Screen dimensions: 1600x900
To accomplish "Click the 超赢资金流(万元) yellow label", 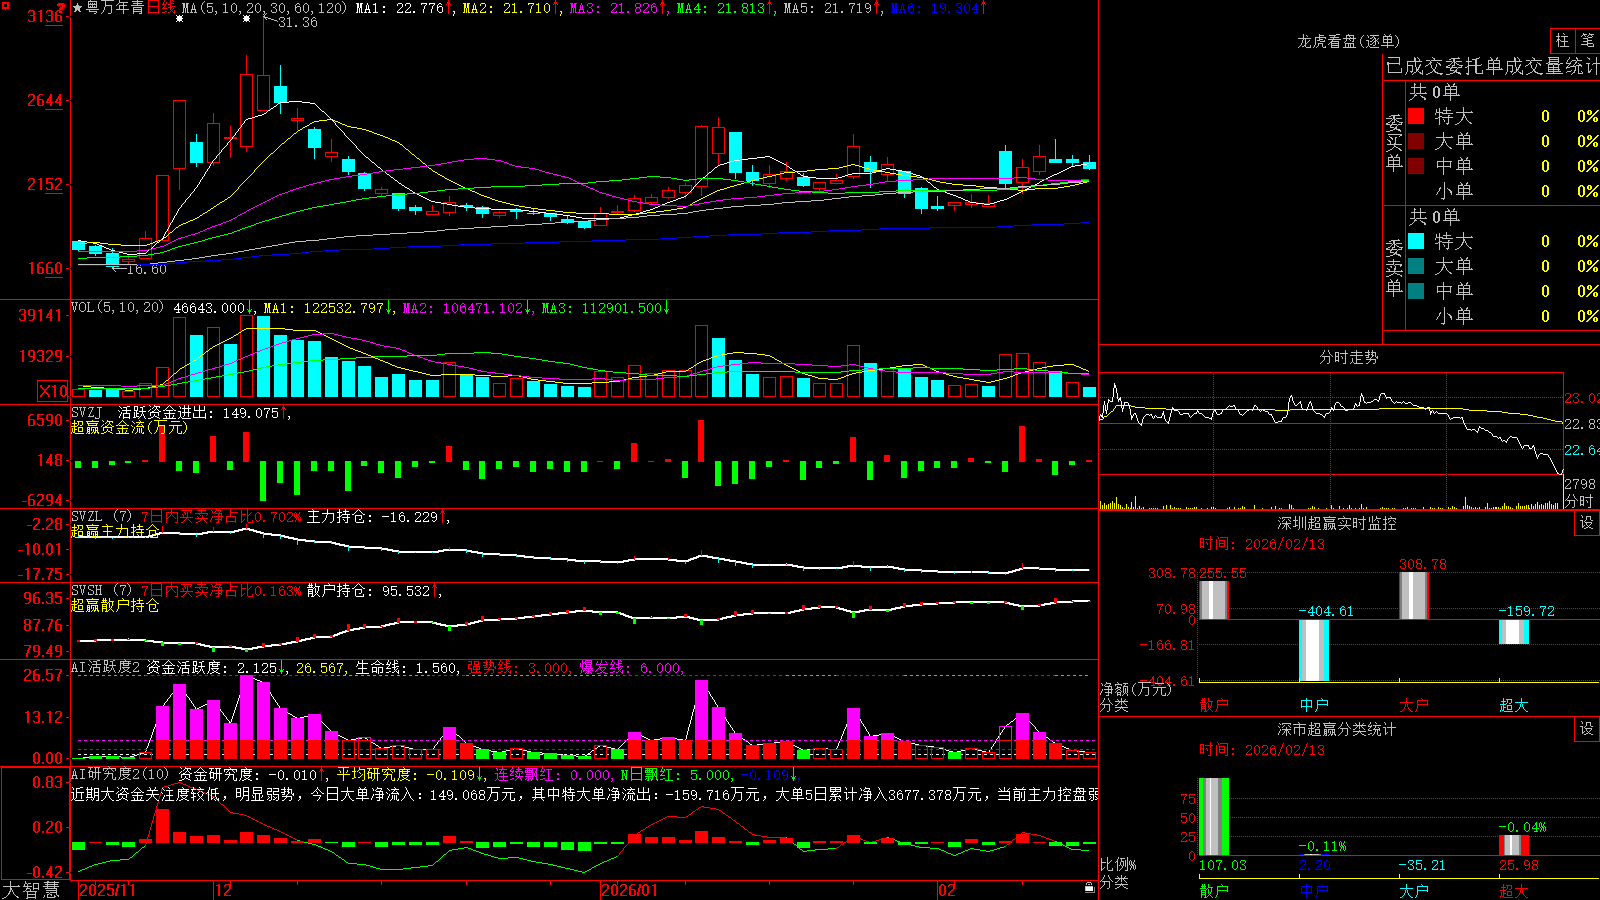I will pos(129,427).
